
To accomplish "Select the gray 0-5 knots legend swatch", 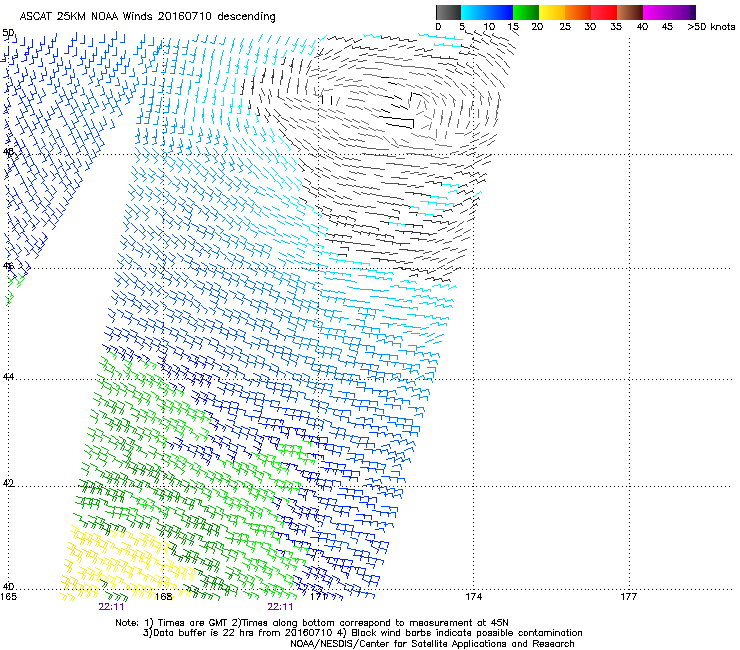I will (x=448, y=12).
